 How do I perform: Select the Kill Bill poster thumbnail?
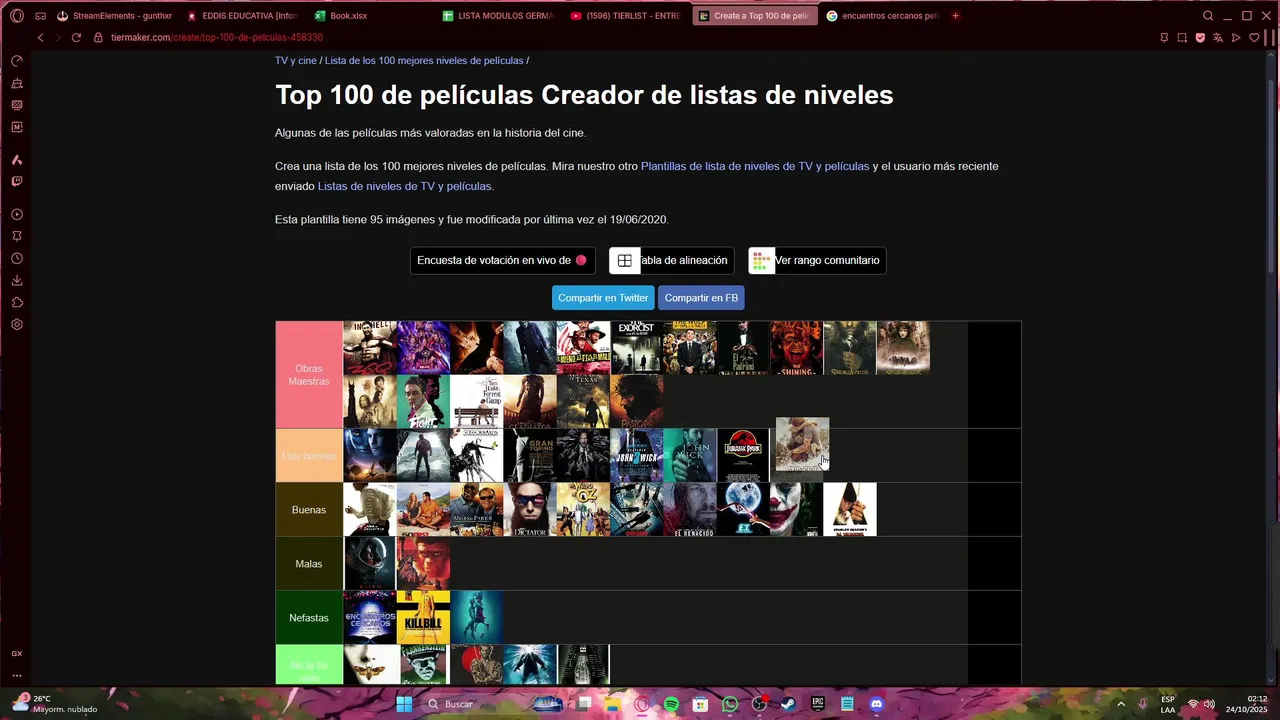point(423,617)
